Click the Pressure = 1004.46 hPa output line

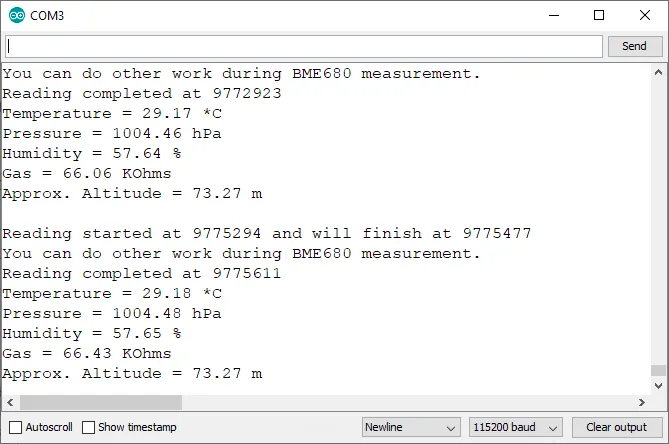[x=112, y=133]
